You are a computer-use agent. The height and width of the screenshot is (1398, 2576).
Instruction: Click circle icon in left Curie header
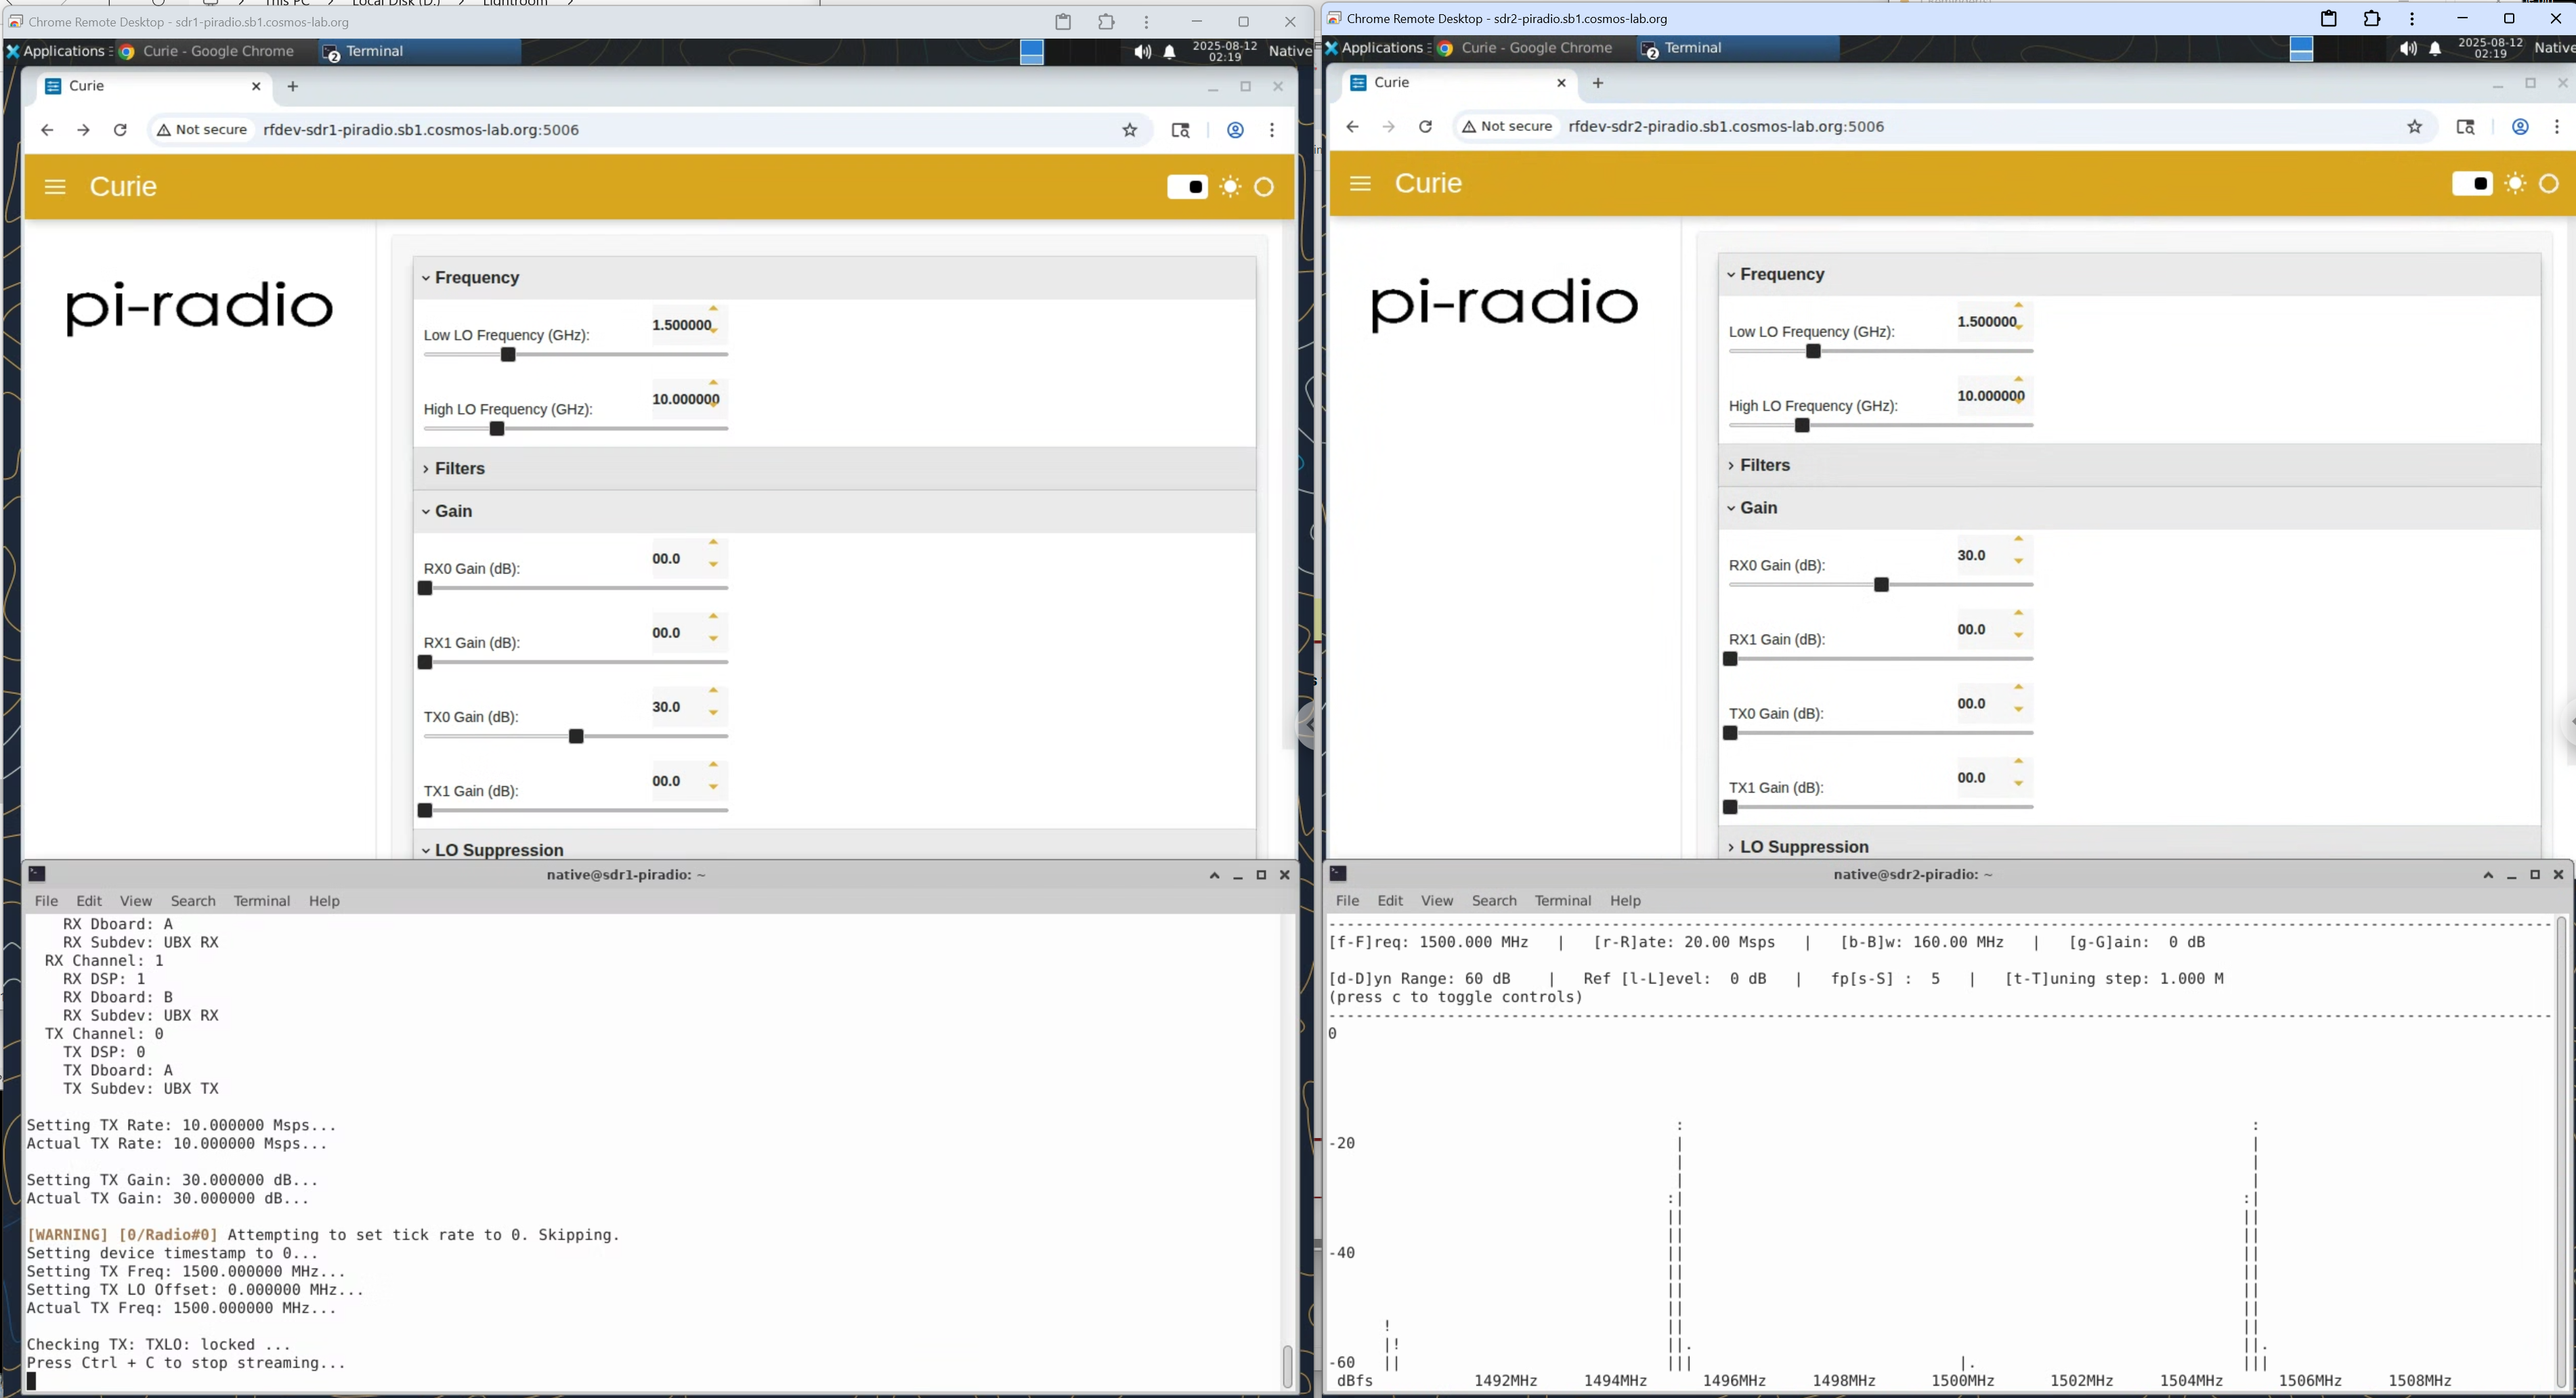[x=1264, y=187]
